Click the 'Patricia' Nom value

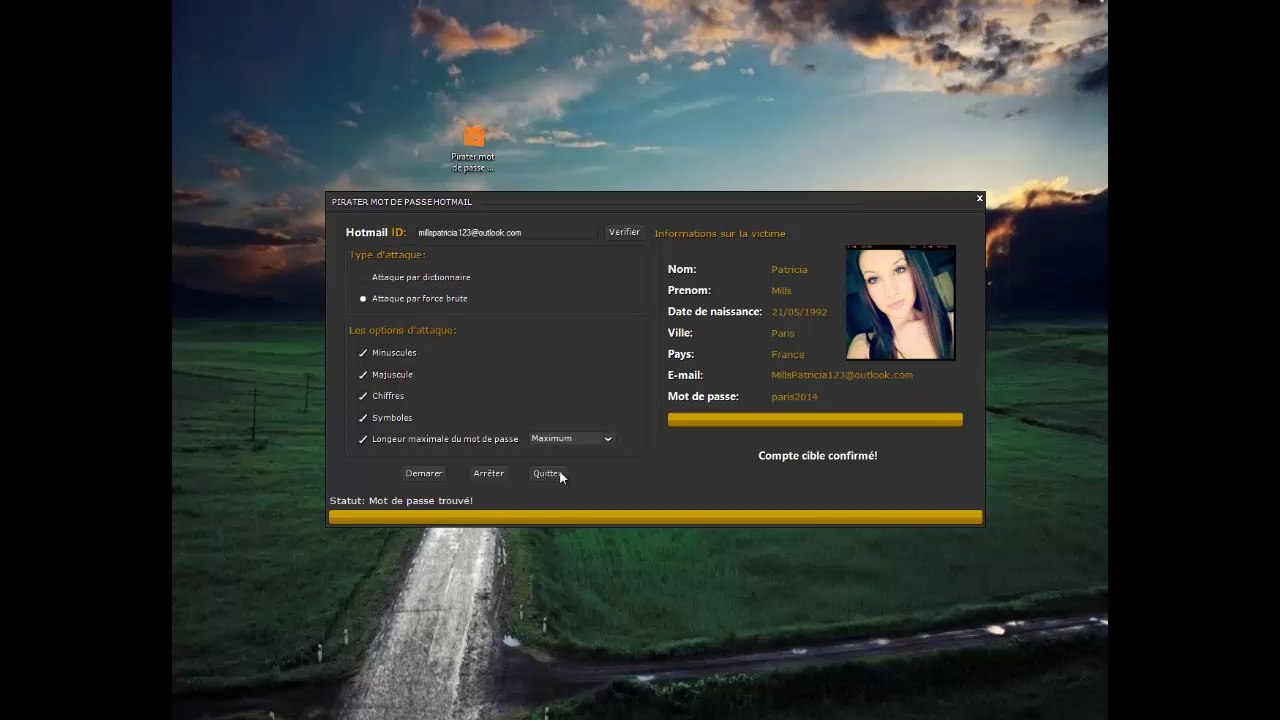790,270
